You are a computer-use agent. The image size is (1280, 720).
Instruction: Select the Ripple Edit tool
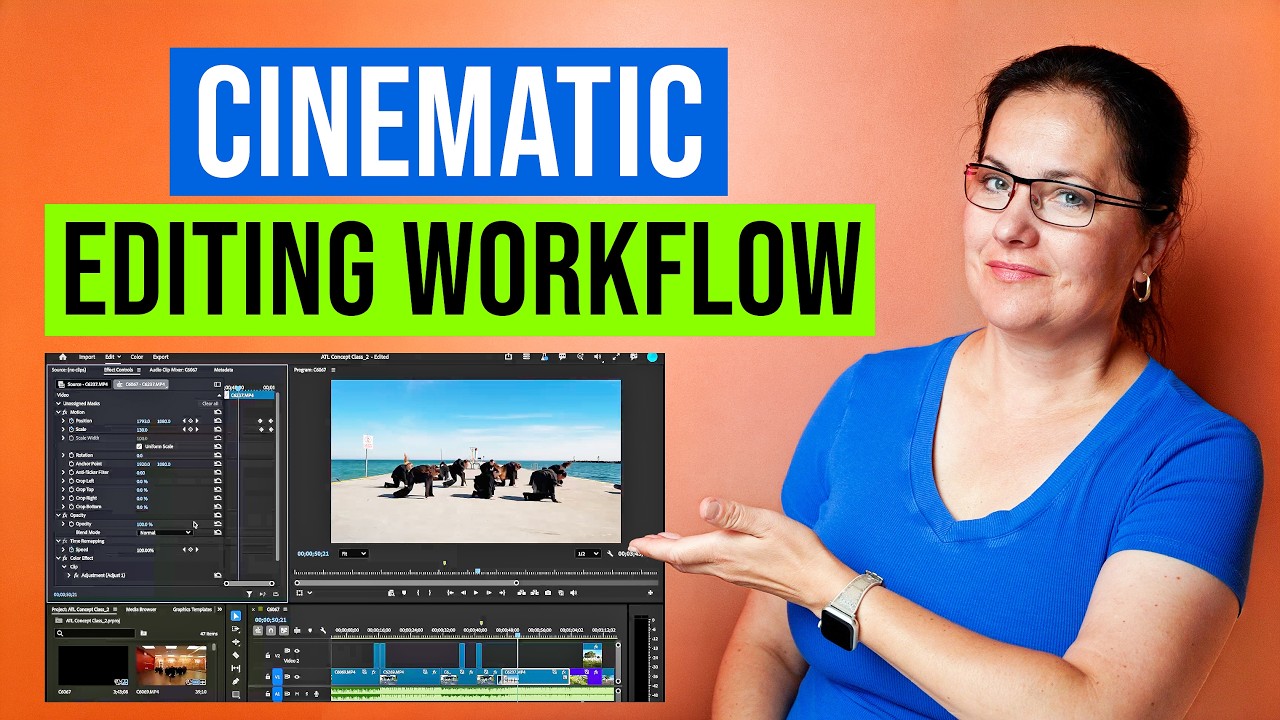pyautogui.click(x=236, y=642)
